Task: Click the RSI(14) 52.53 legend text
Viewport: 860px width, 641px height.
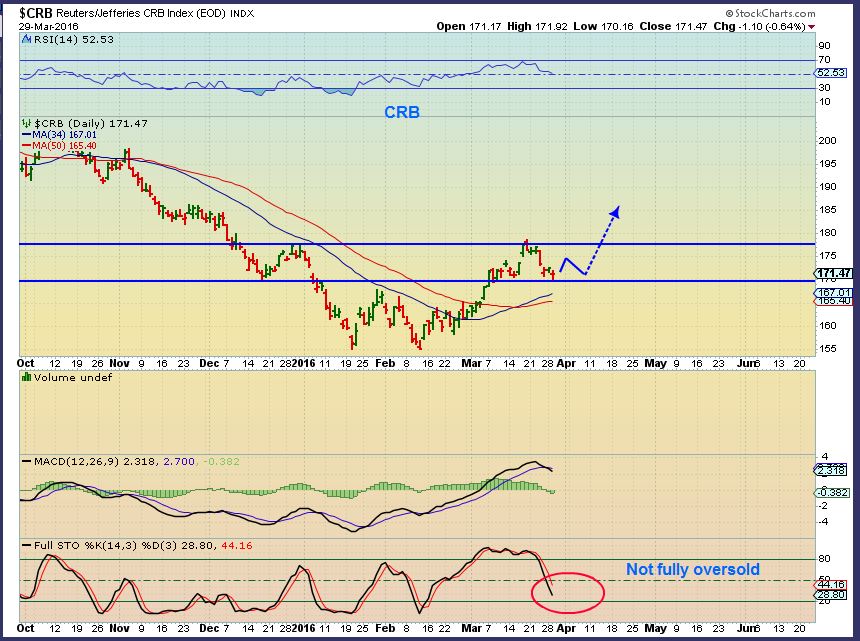Action: click(73, 39)
